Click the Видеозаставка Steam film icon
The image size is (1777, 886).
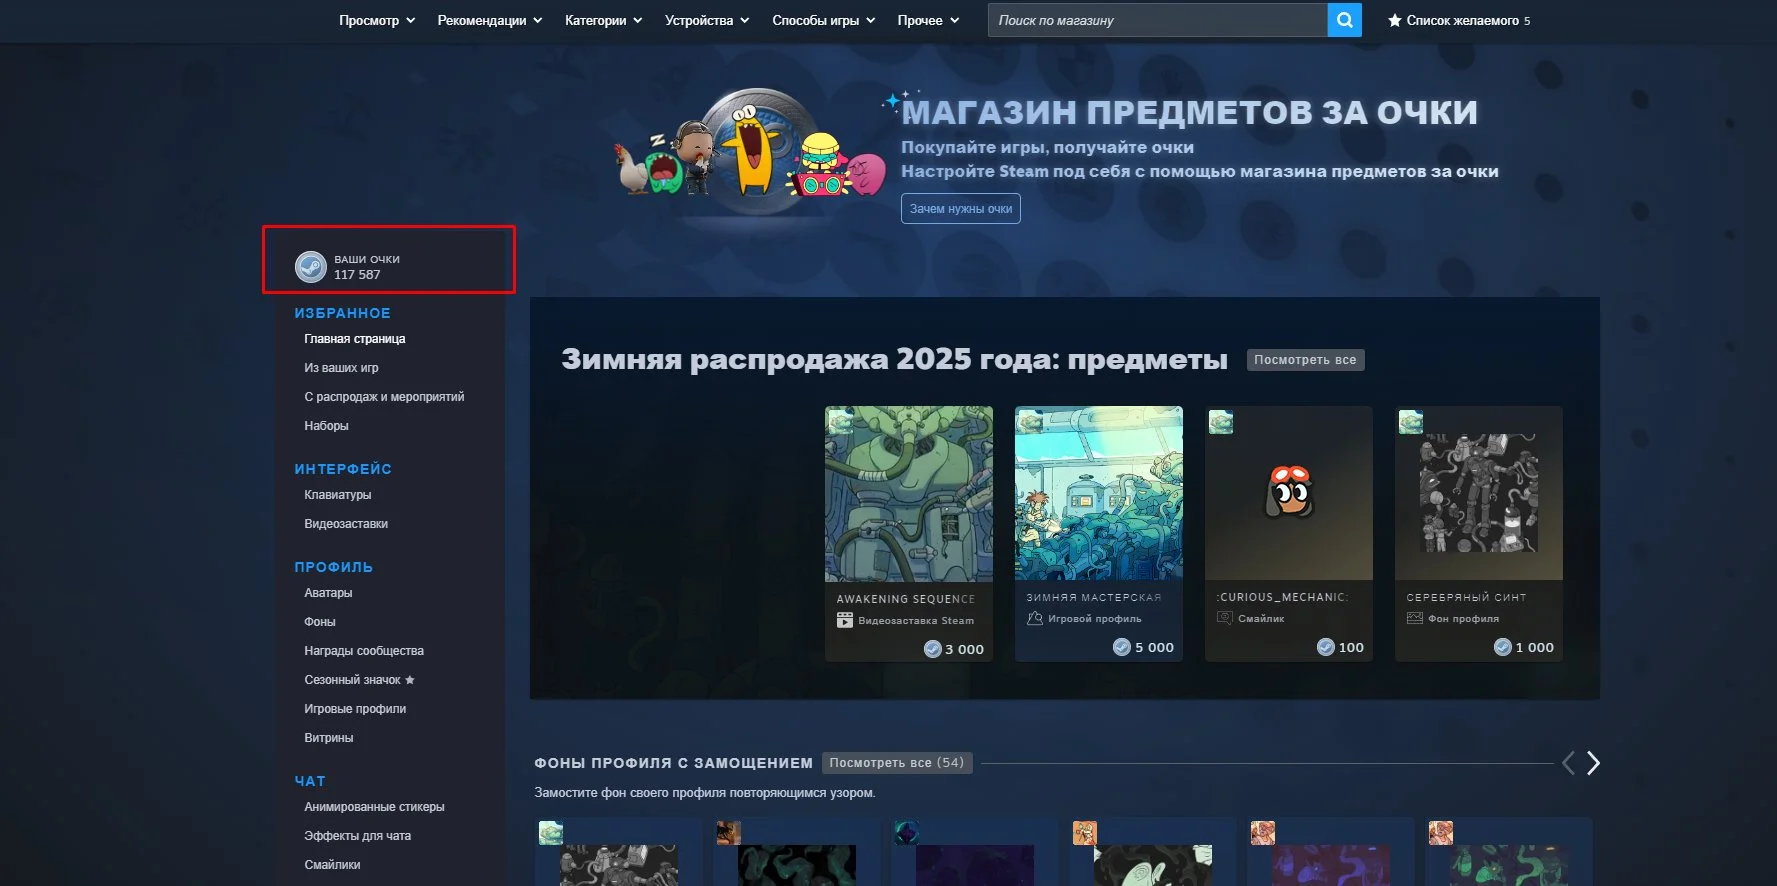[x=845, y=620]
